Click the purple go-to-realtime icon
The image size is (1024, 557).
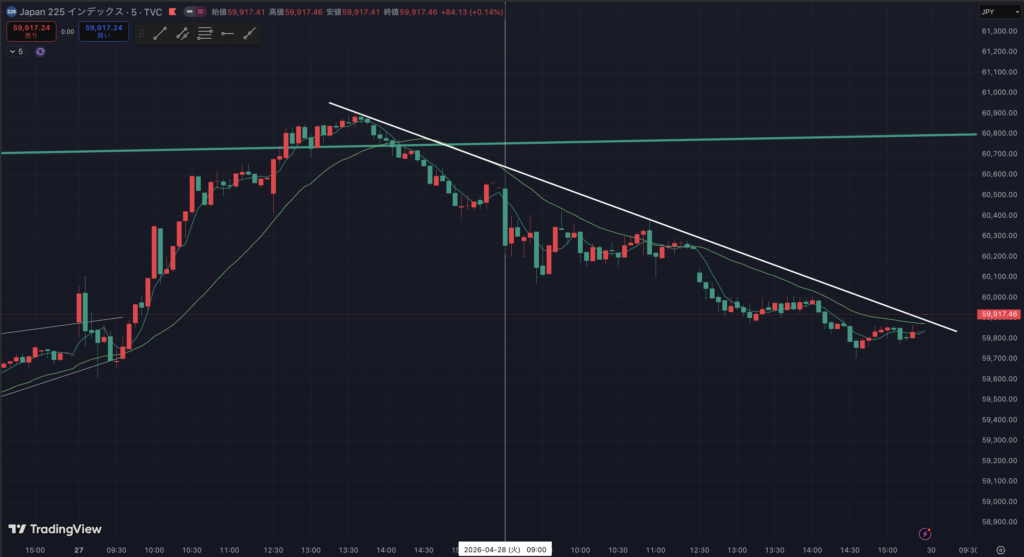pyautogui.click(x=926, y=532)
